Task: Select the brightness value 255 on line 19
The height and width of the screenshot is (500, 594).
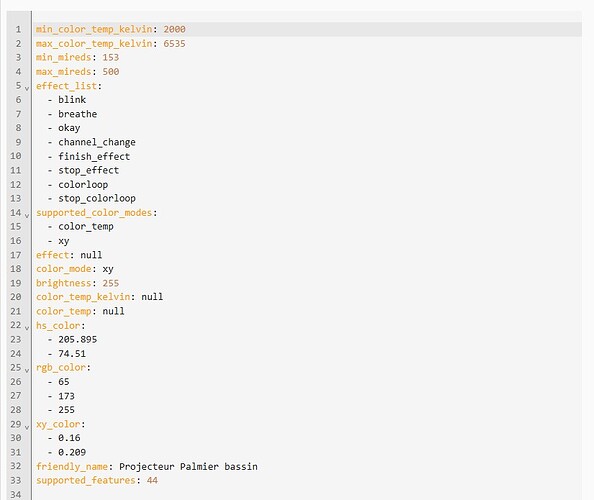Action: [x=111, y=284]
